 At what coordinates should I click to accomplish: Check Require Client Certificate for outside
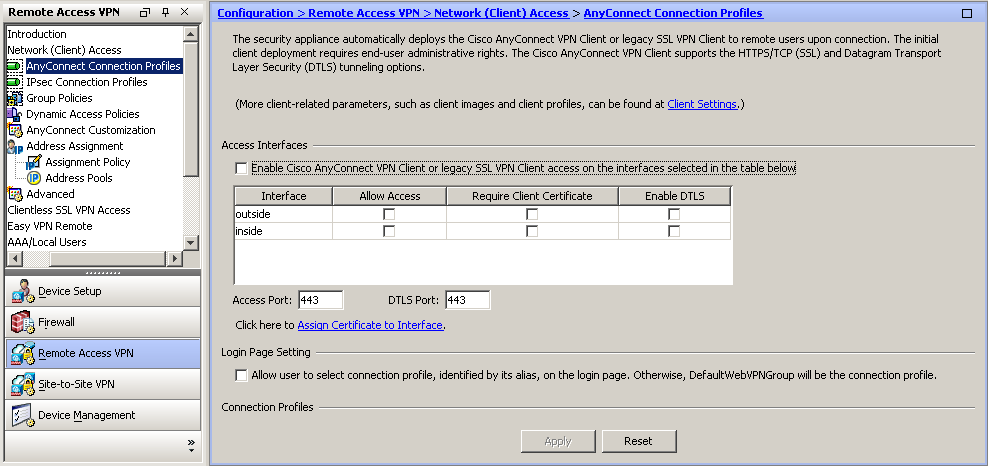point(532,215)
